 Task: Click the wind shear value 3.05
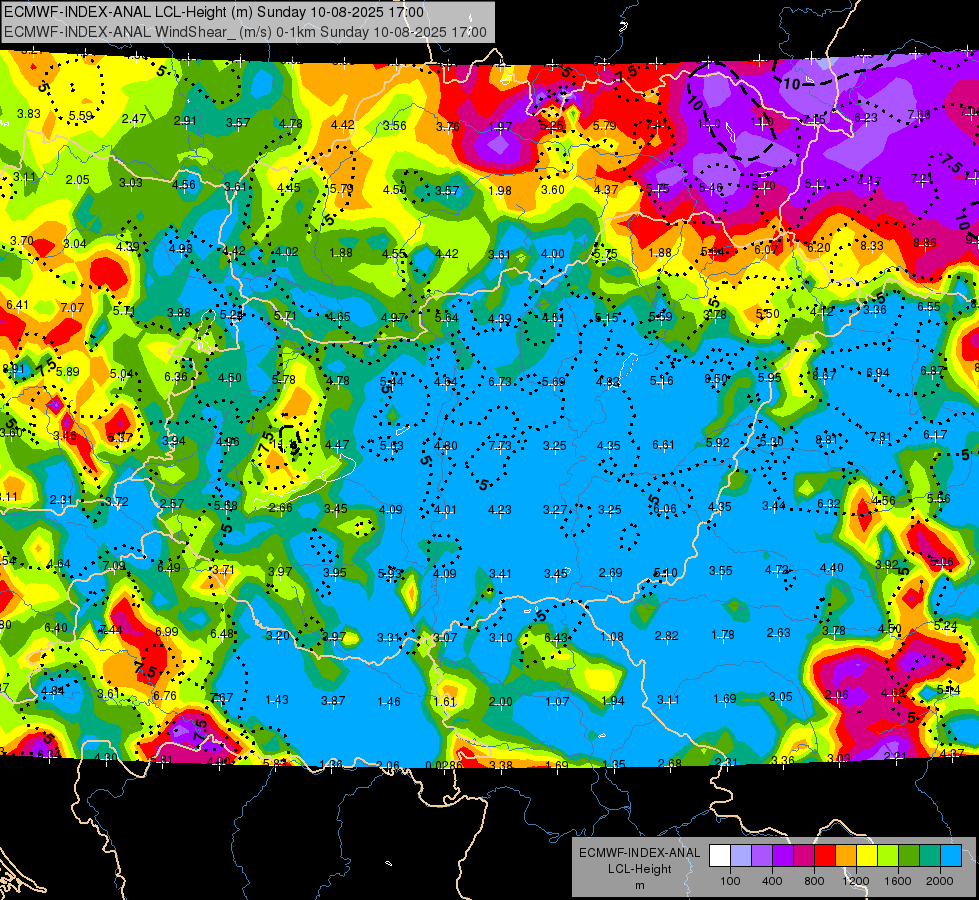point(780,697)
